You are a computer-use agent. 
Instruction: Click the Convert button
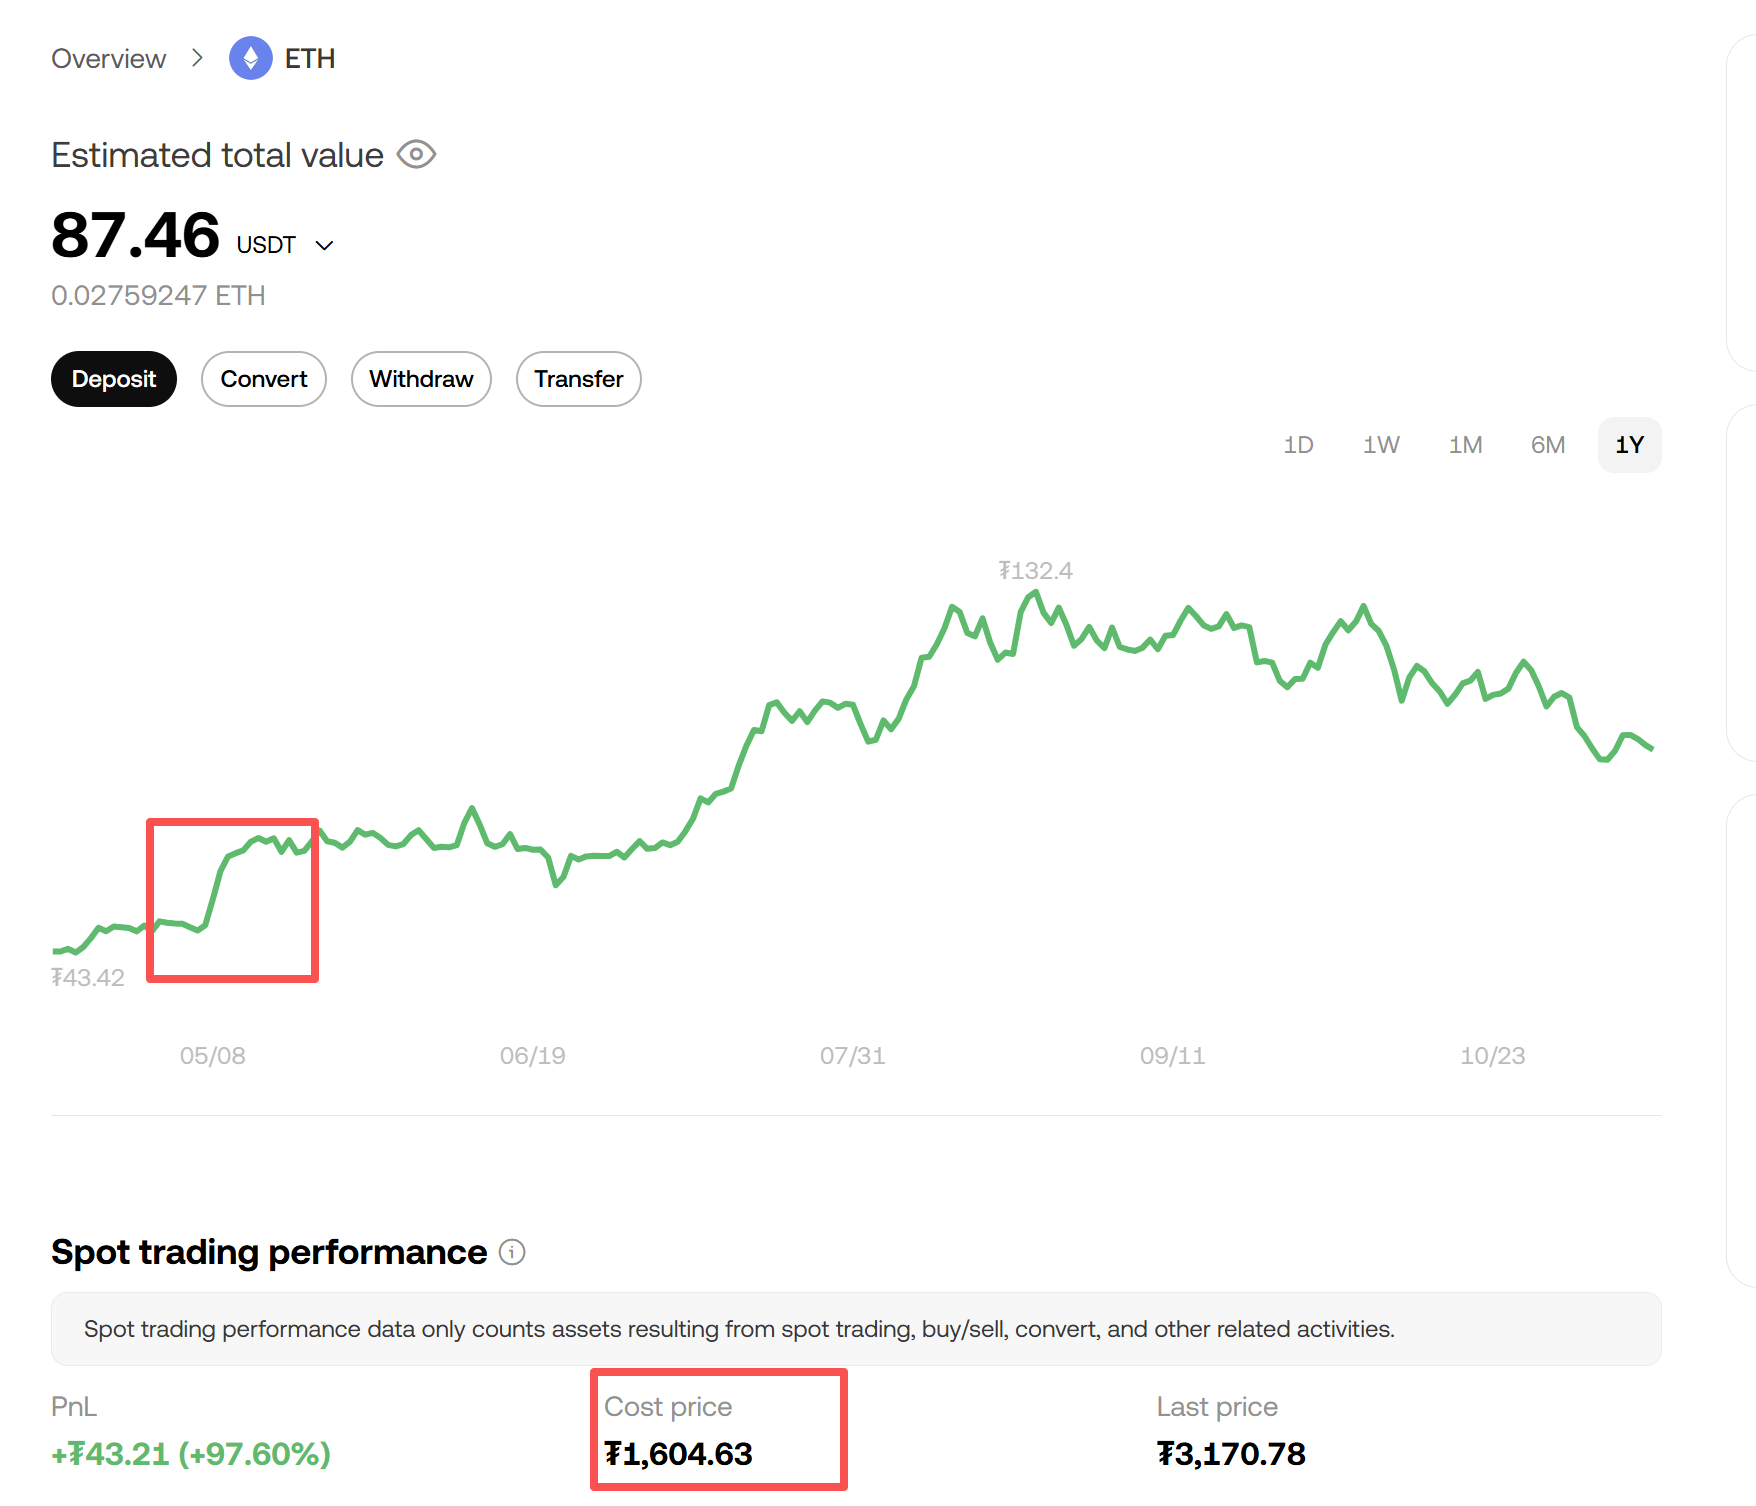click(264, 379)
